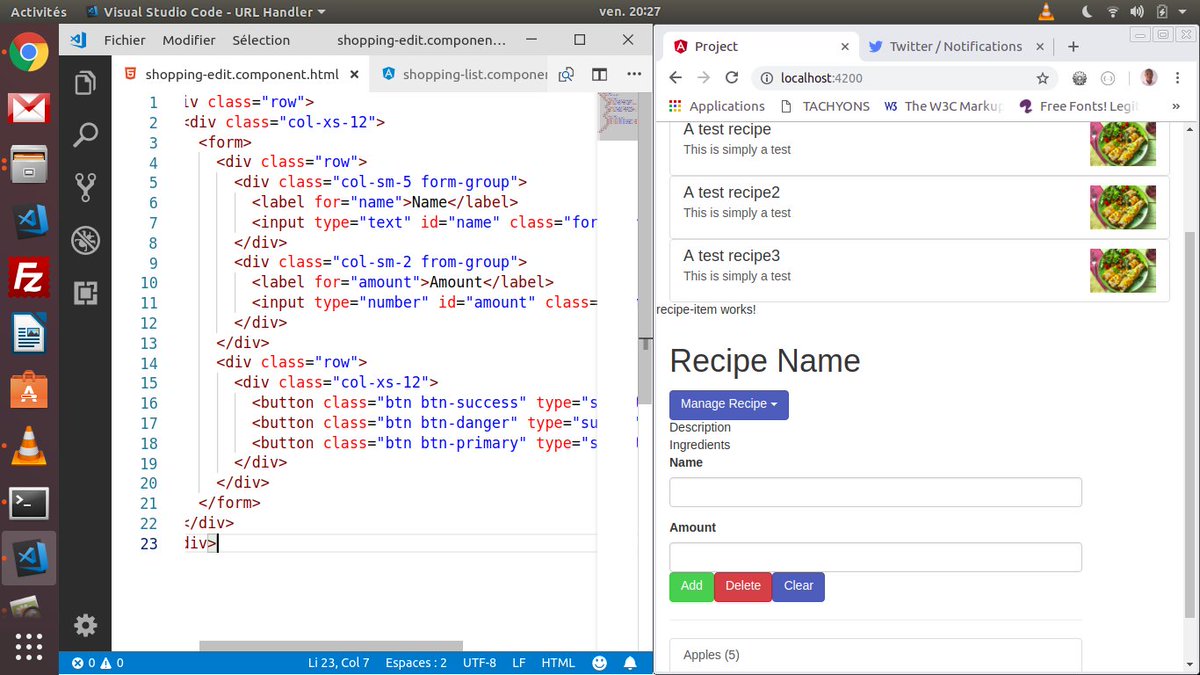
Task: Split the editor to the right
Action: (600, 74)
